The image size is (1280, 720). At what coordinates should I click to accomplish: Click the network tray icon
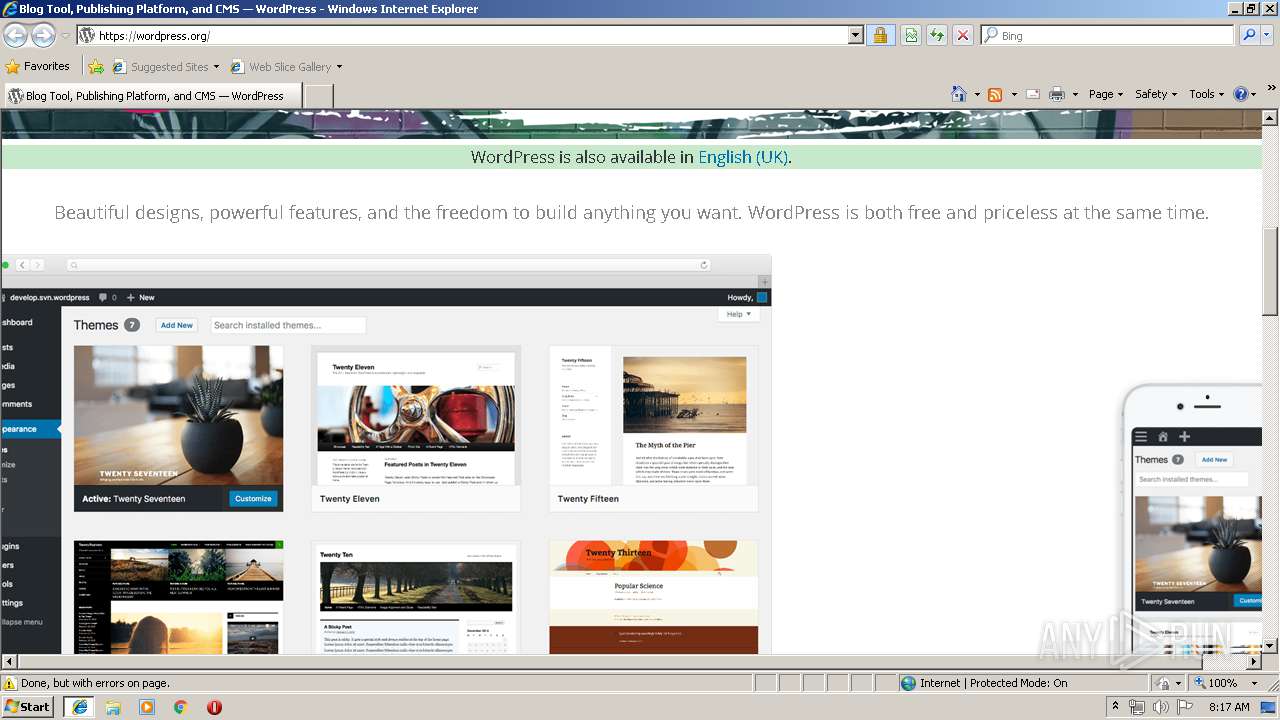pos(1137,707)
